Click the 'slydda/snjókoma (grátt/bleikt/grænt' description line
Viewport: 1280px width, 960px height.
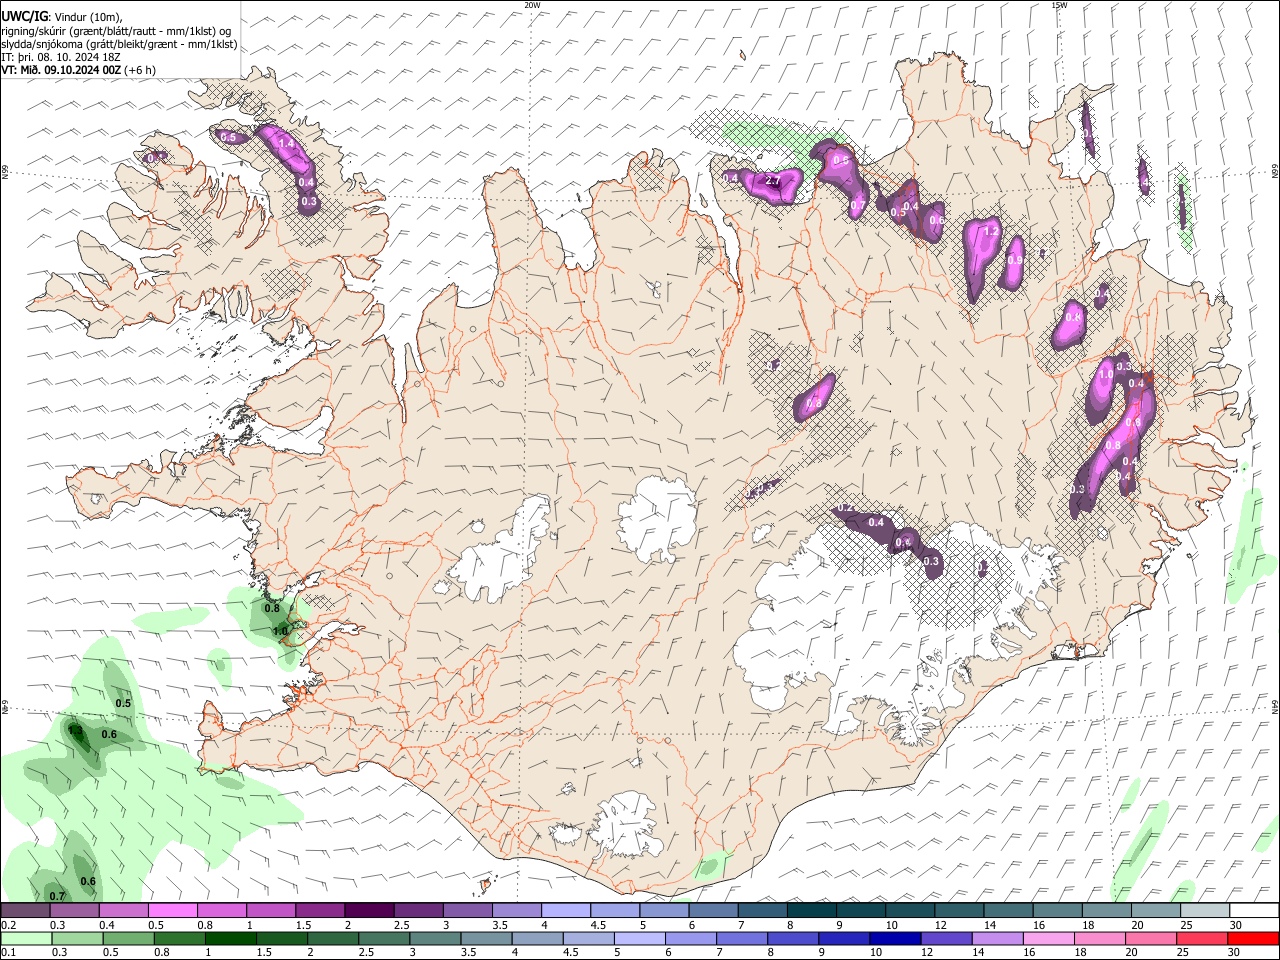pos(119,44)
